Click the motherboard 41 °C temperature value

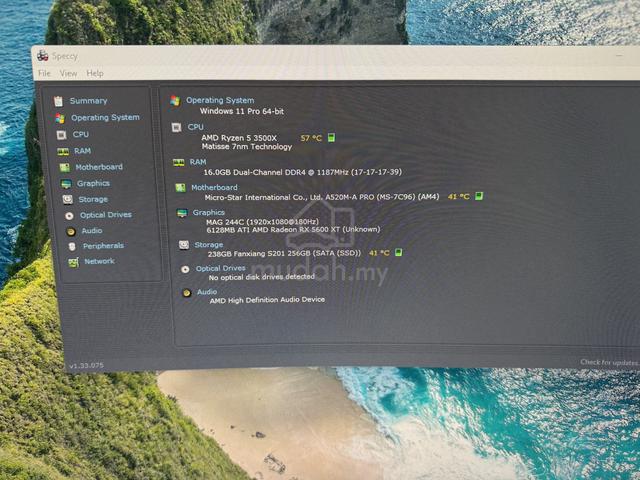pyautogui.click(x=459, y=196)
